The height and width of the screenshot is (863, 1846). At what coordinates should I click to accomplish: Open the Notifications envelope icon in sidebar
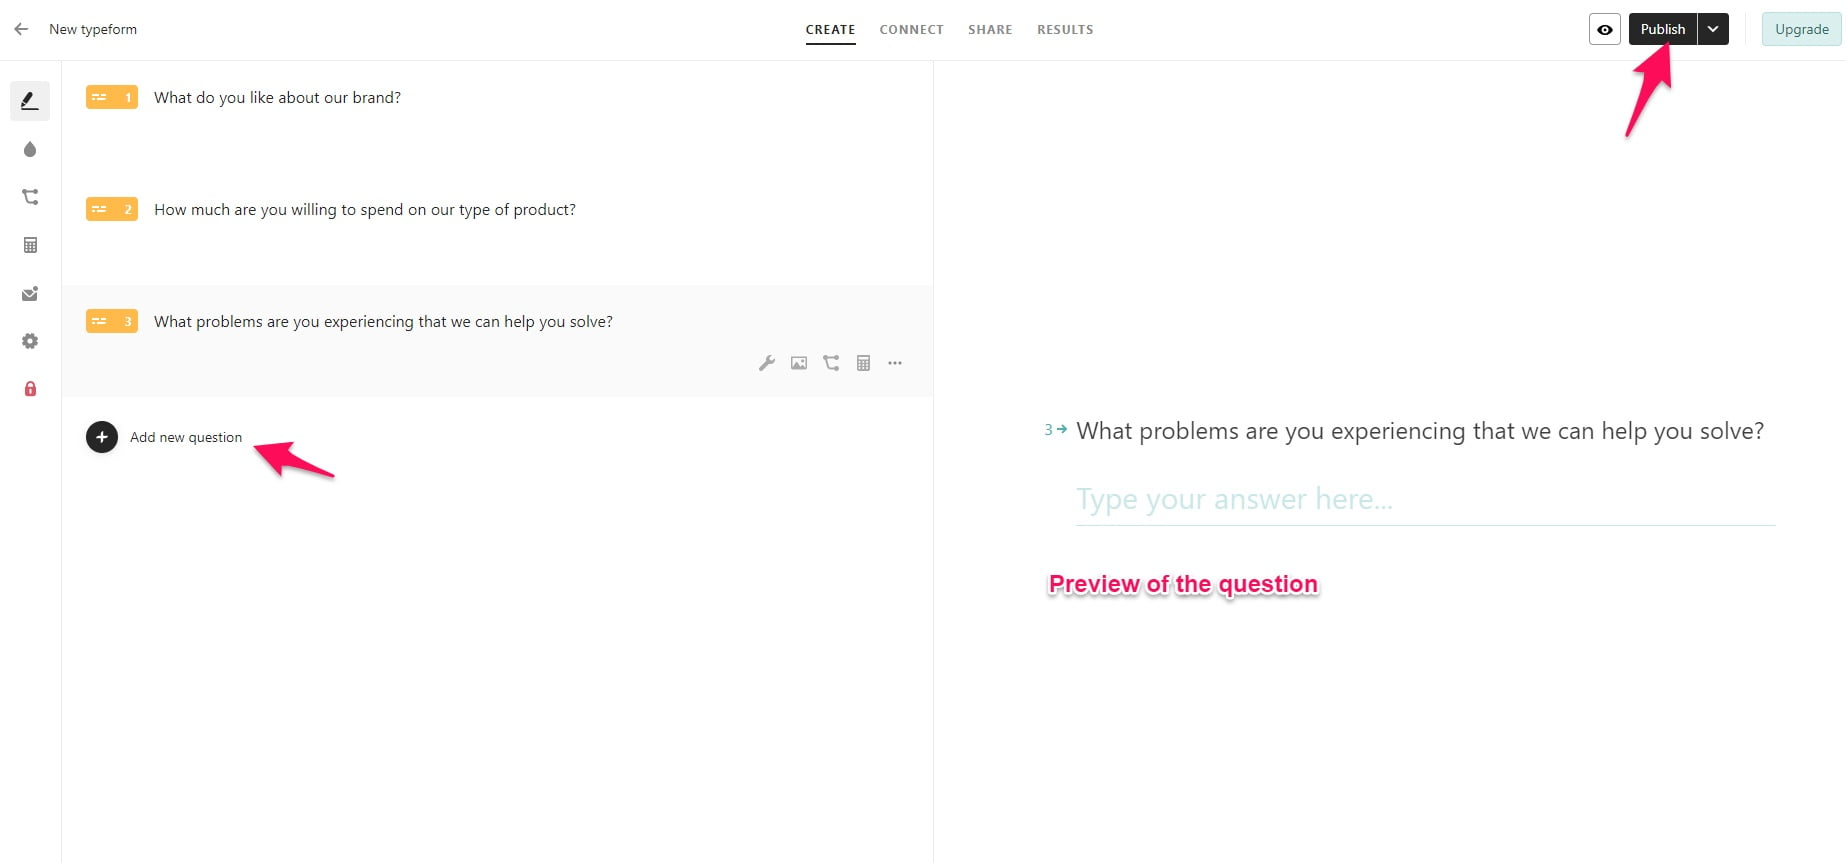point(30,293)
